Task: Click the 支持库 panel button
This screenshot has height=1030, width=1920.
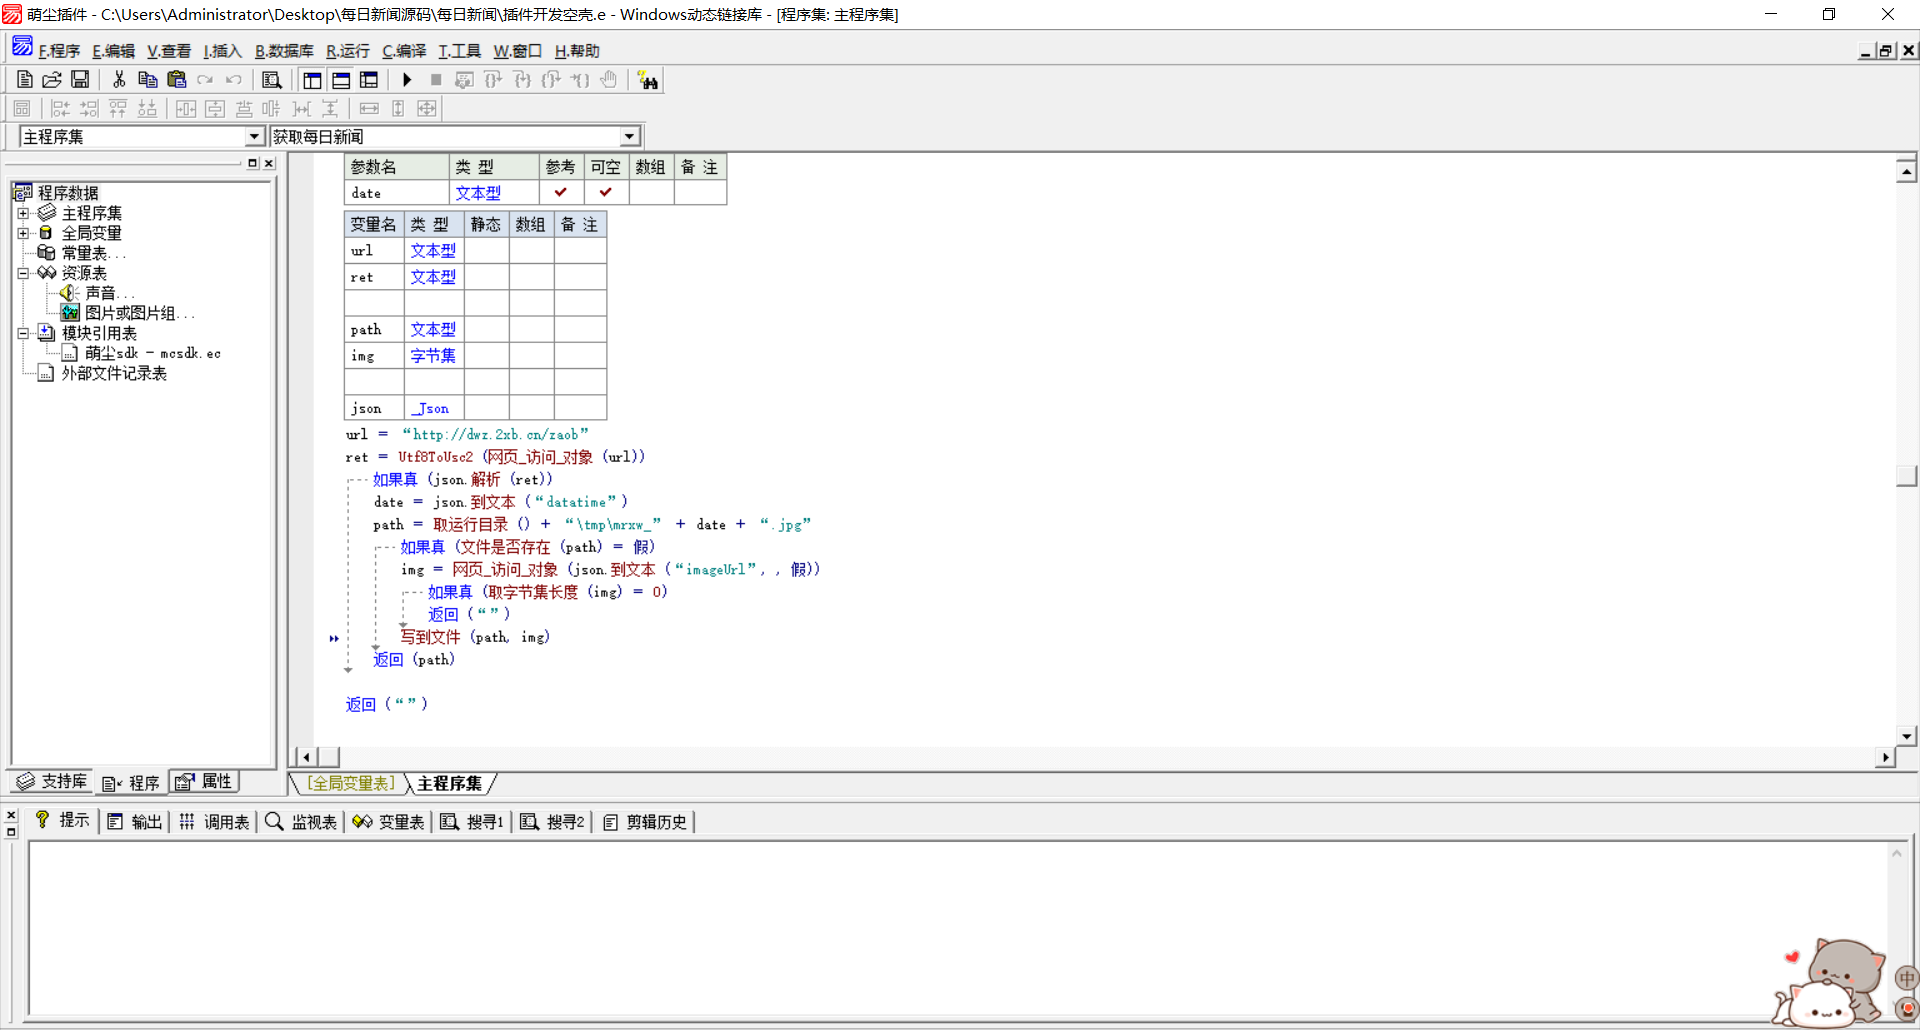Action: [53, 782]
